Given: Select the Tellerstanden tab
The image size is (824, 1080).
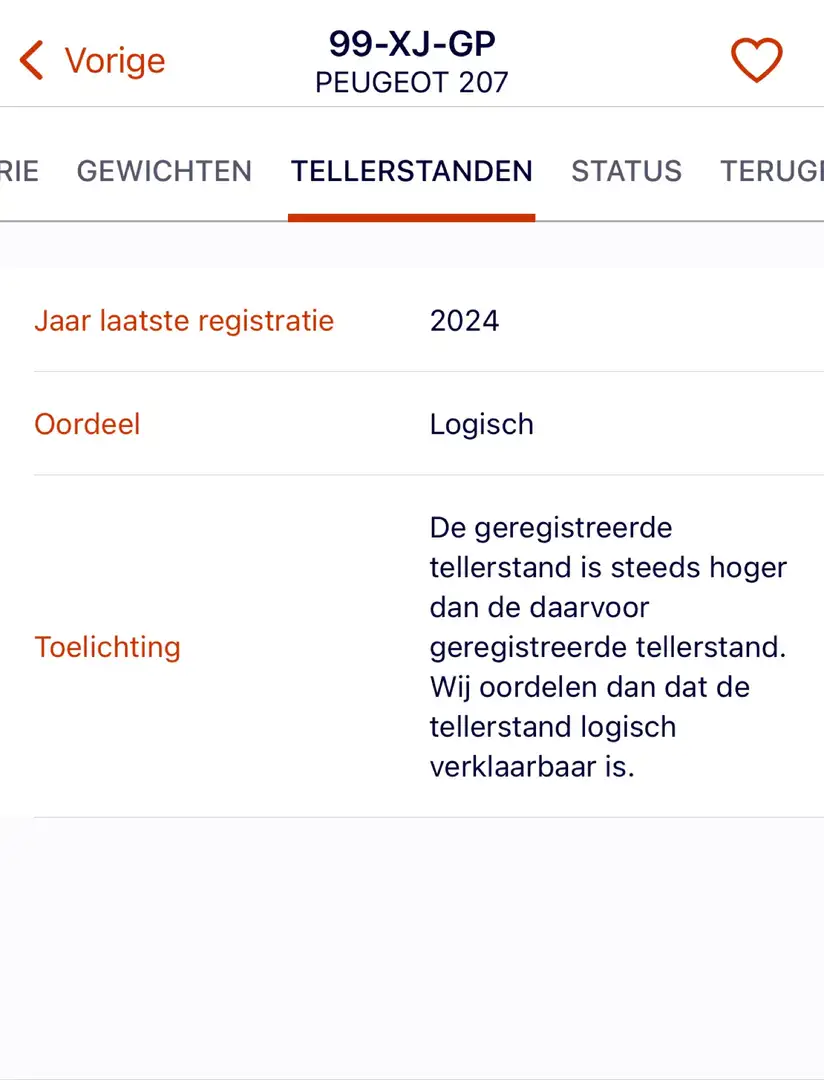Looking at the screenshot, I should [x=411, y=171].
